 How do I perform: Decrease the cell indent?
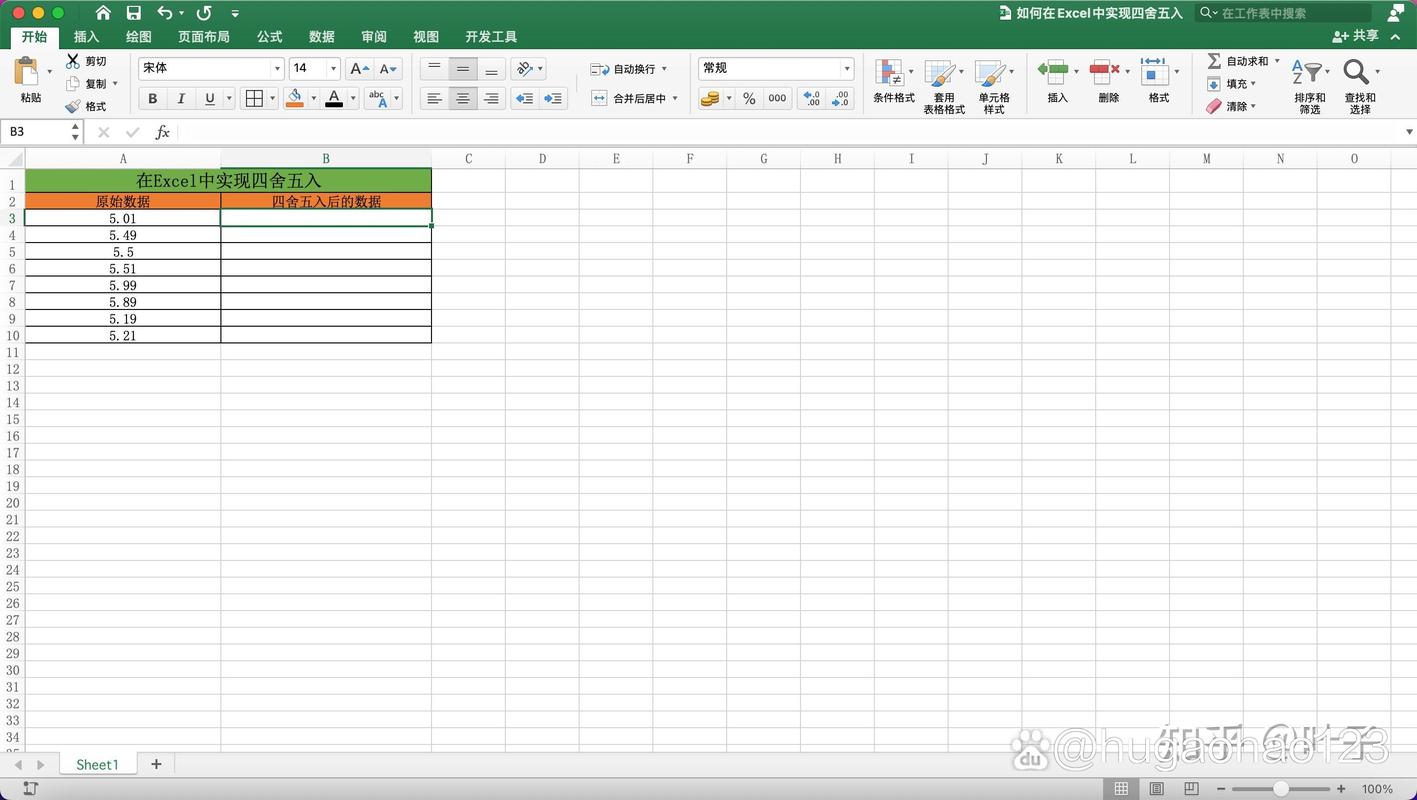(x=524, y=98)
